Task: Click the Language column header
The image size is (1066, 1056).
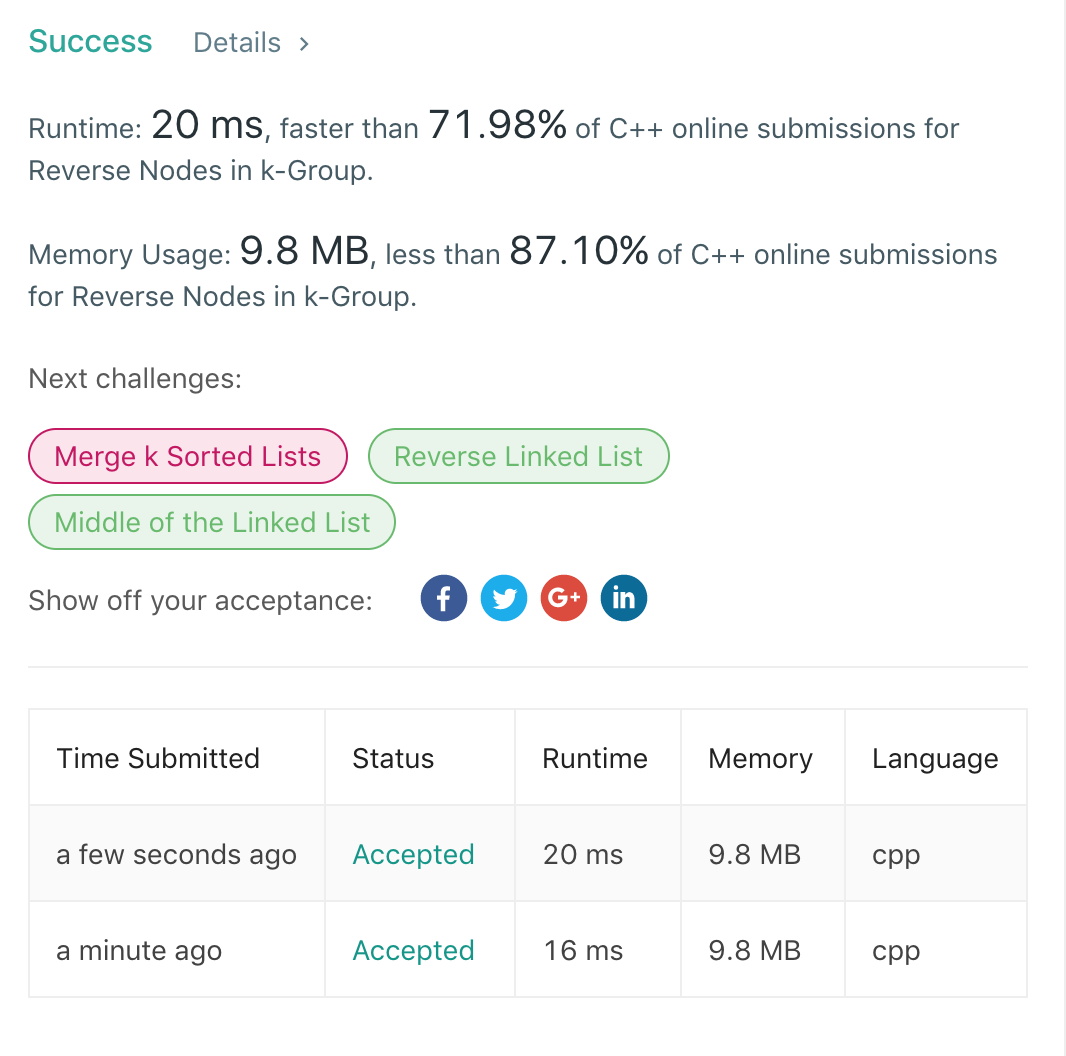Action: pyautogui.click(x=935, y=758)
